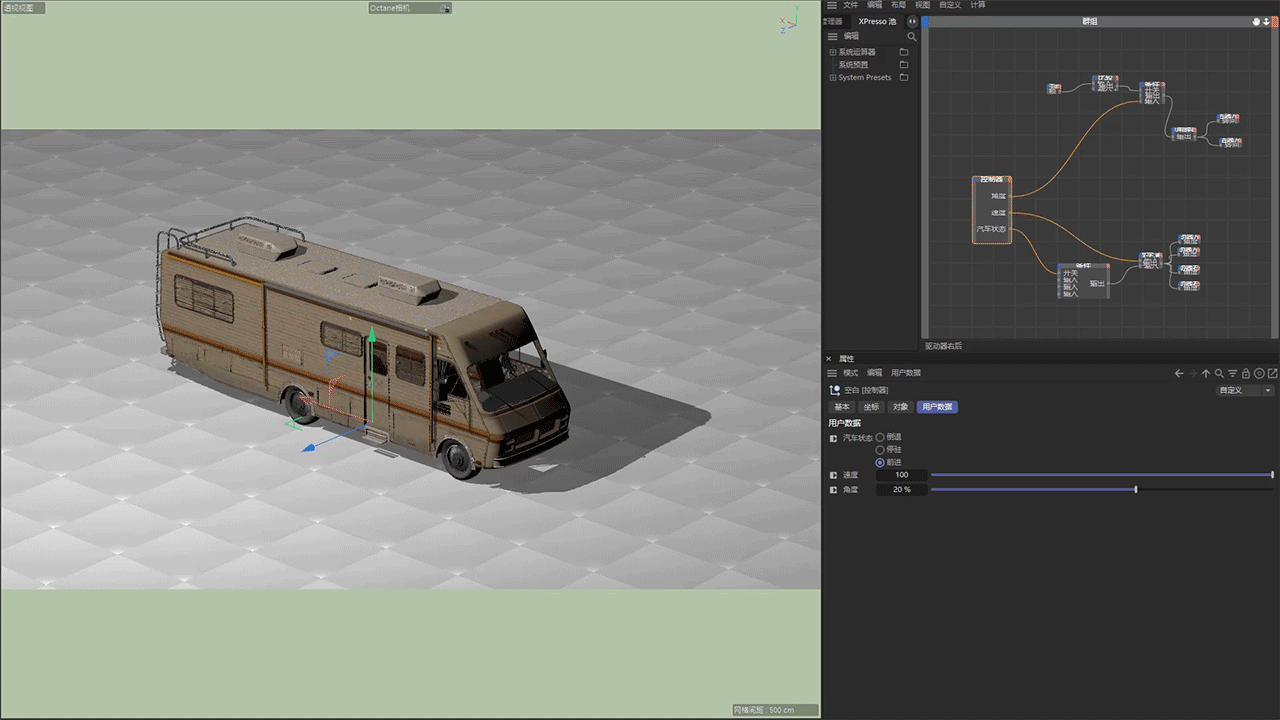Click the filter icon in Attributes panel

pyautogui.click(x=1233, y=373)
